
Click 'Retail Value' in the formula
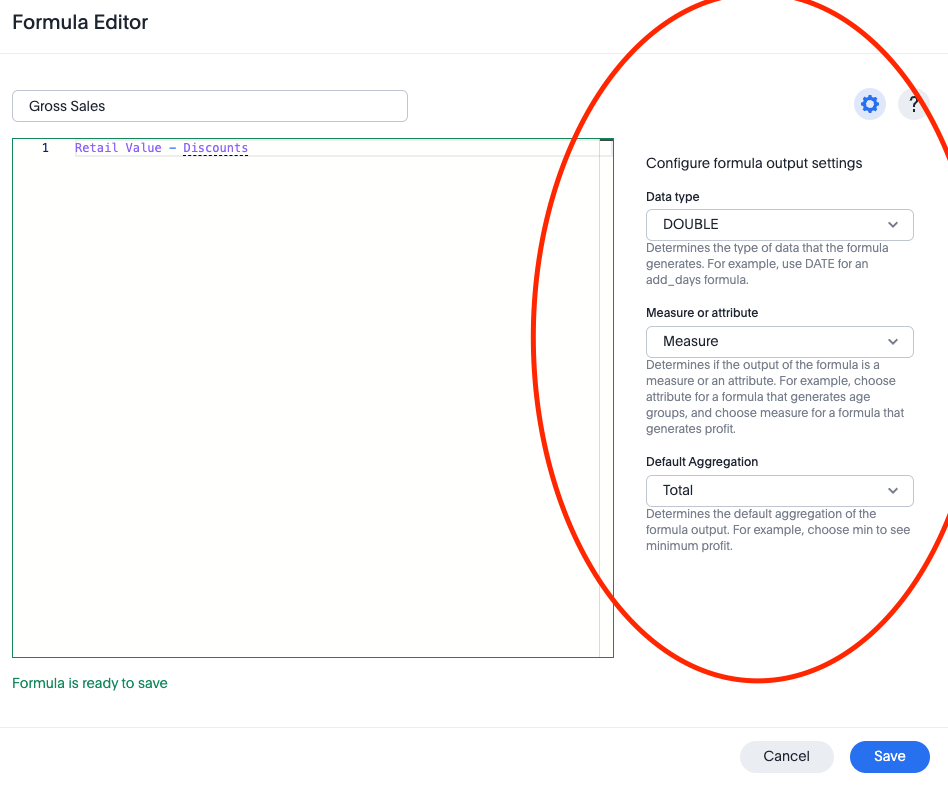pos(118,148)
